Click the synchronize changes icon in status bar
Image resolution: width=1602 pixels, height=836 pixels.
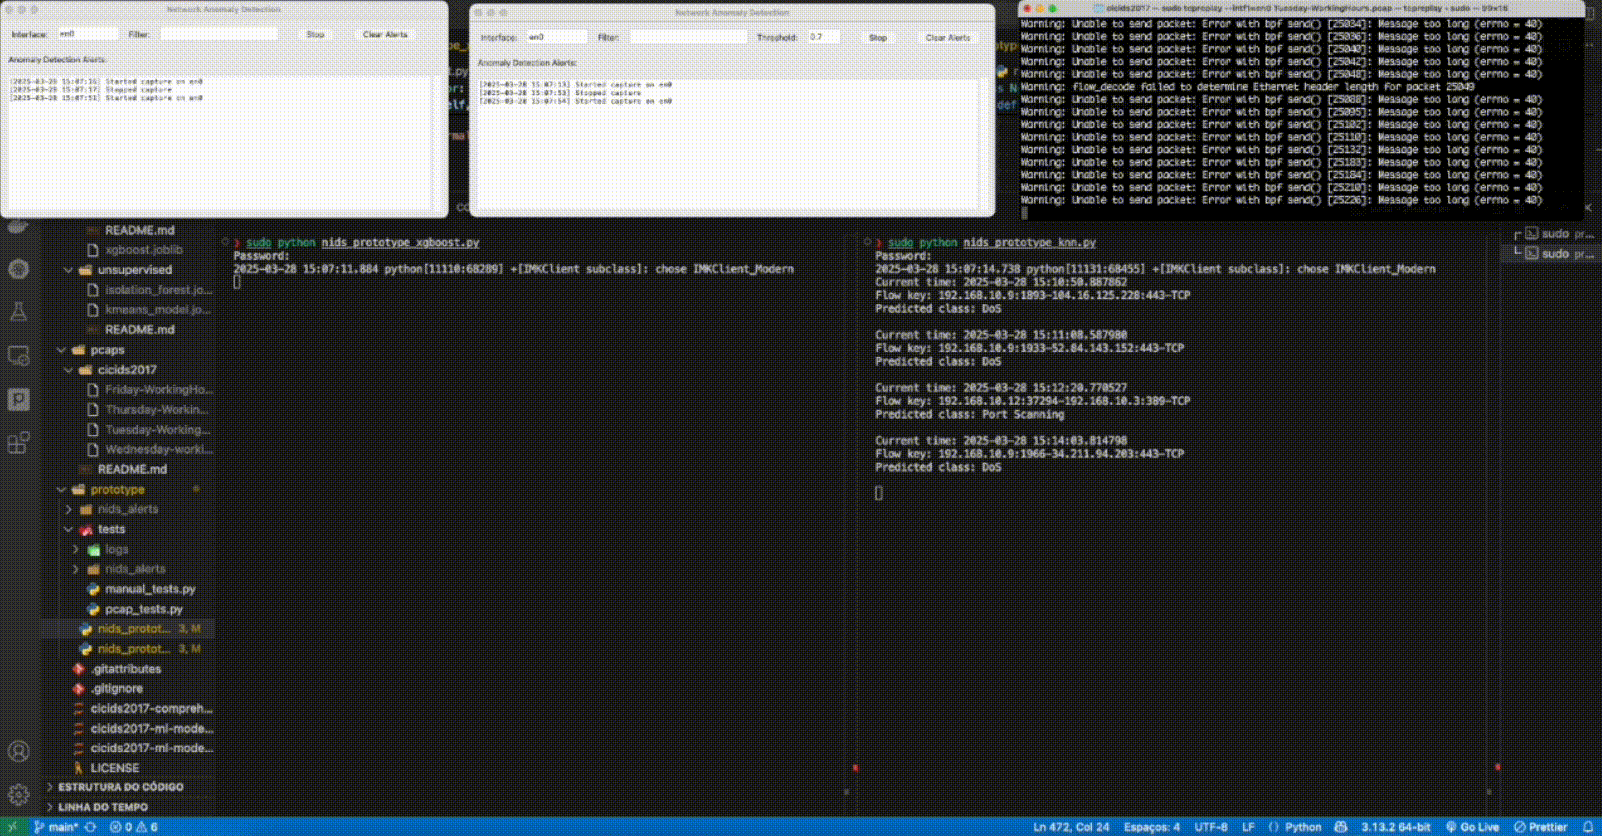click(91, 827)
